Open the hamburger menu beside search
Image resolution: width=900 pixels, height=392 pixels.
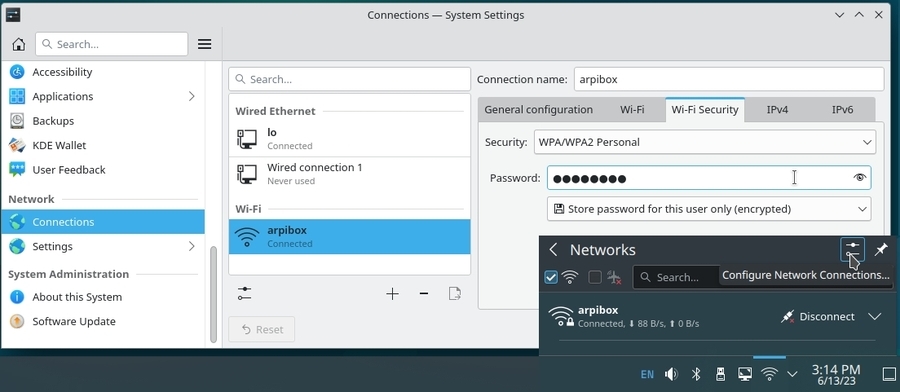204,44
